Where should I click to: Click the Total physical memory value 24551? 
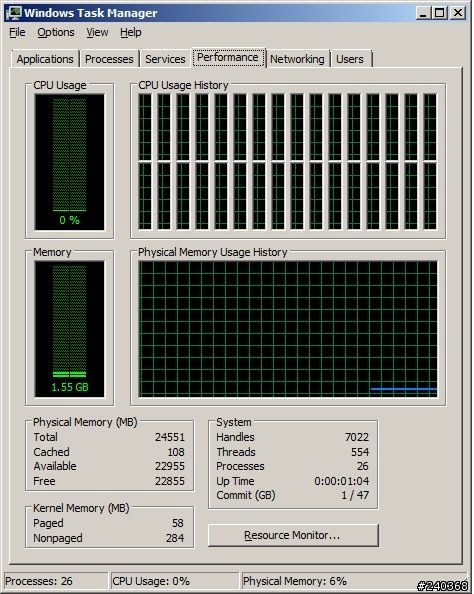170,437
